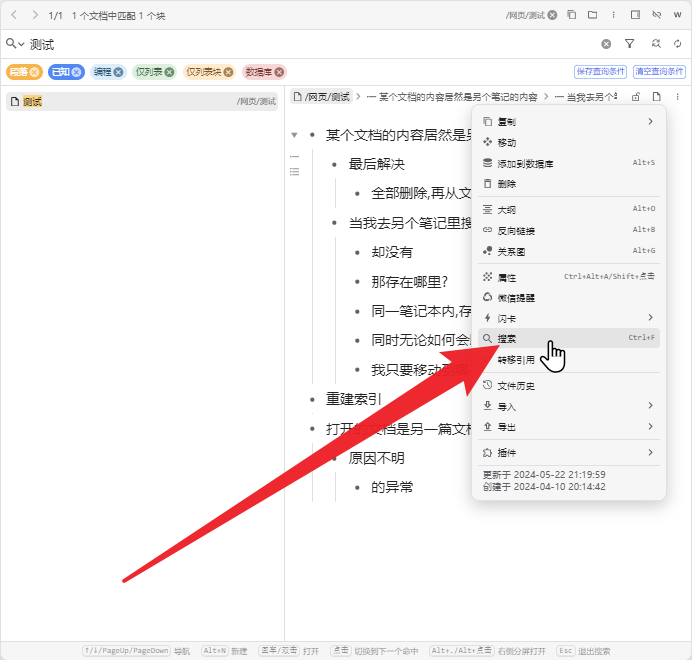Expand the 导出 submenu

pos(568,427)
